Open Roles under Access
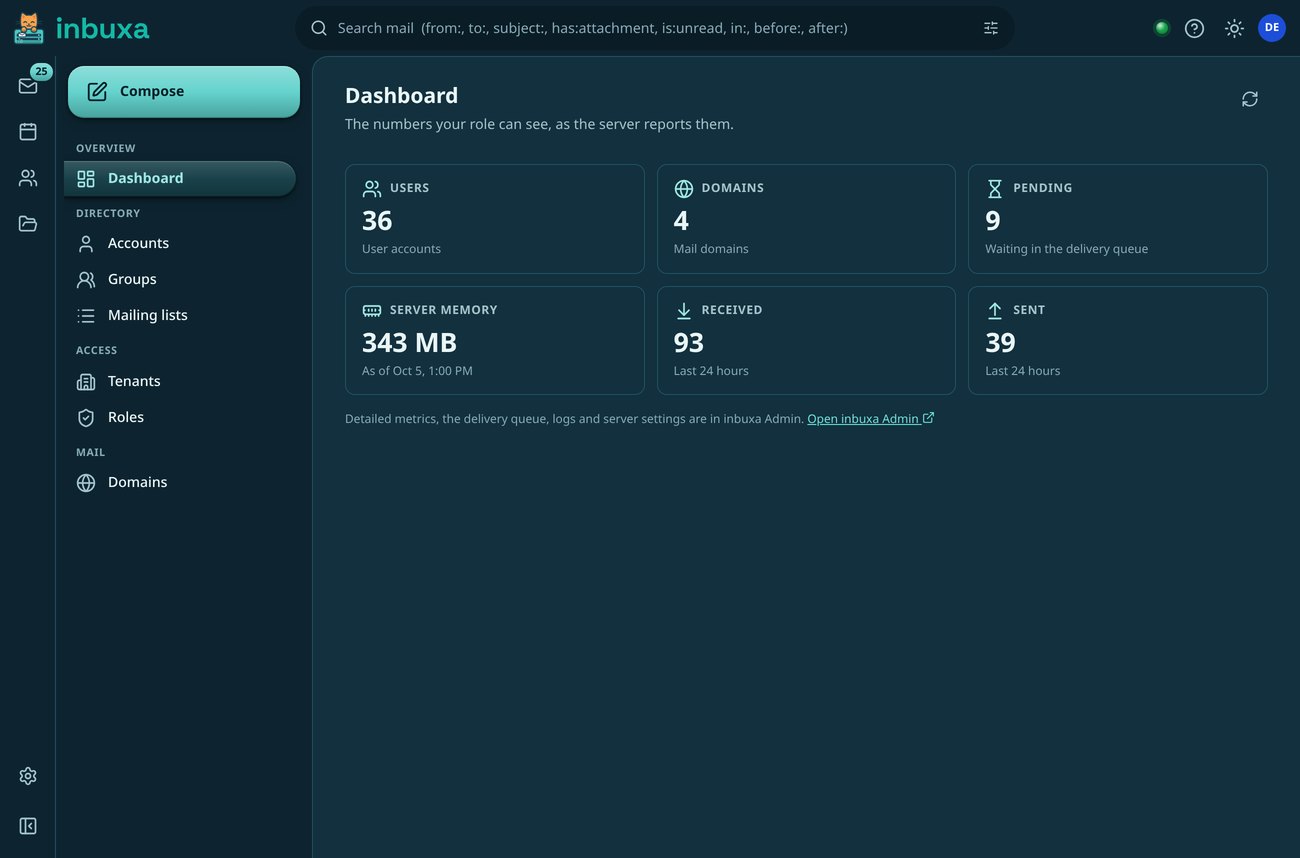 pos(180,417)
